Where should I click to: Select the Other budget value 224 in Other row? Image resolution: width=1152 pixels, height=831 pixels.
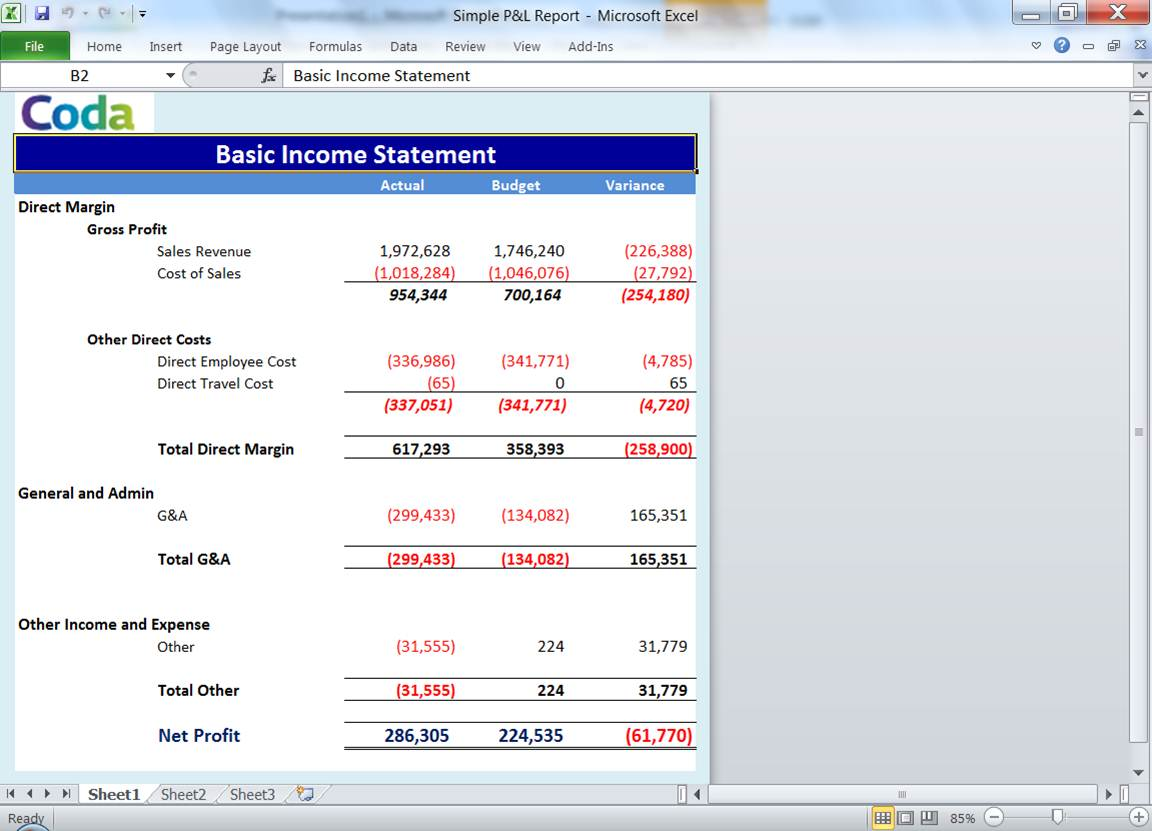pos(550,646)
